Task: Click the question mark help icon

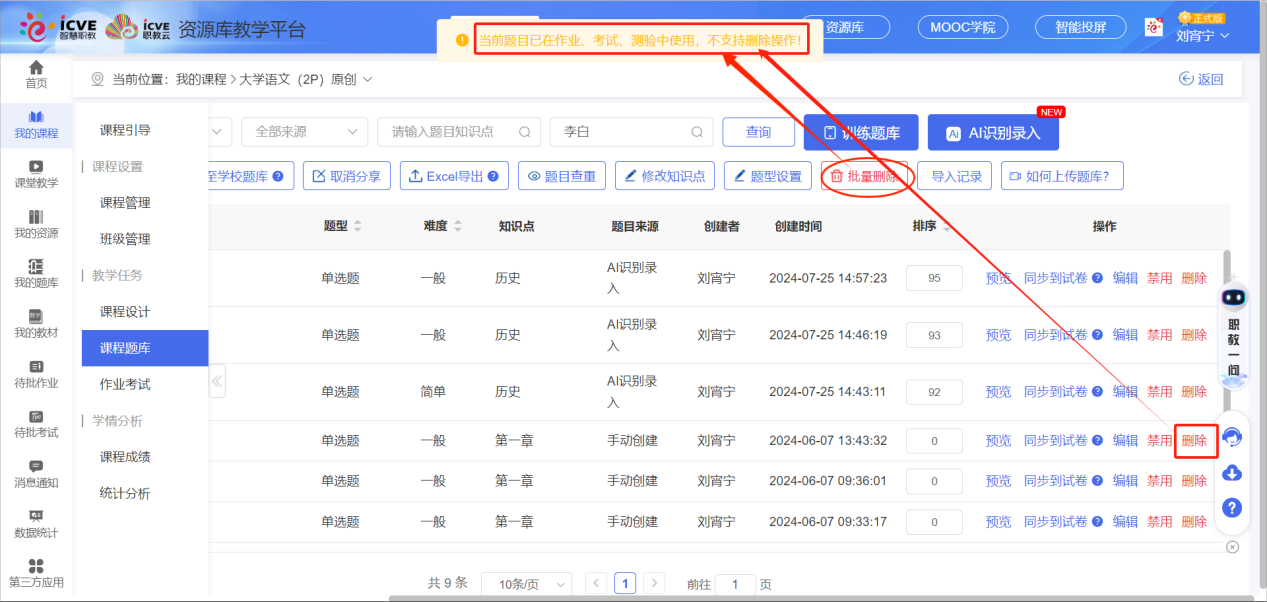Action: click(x=1232, y=507)
